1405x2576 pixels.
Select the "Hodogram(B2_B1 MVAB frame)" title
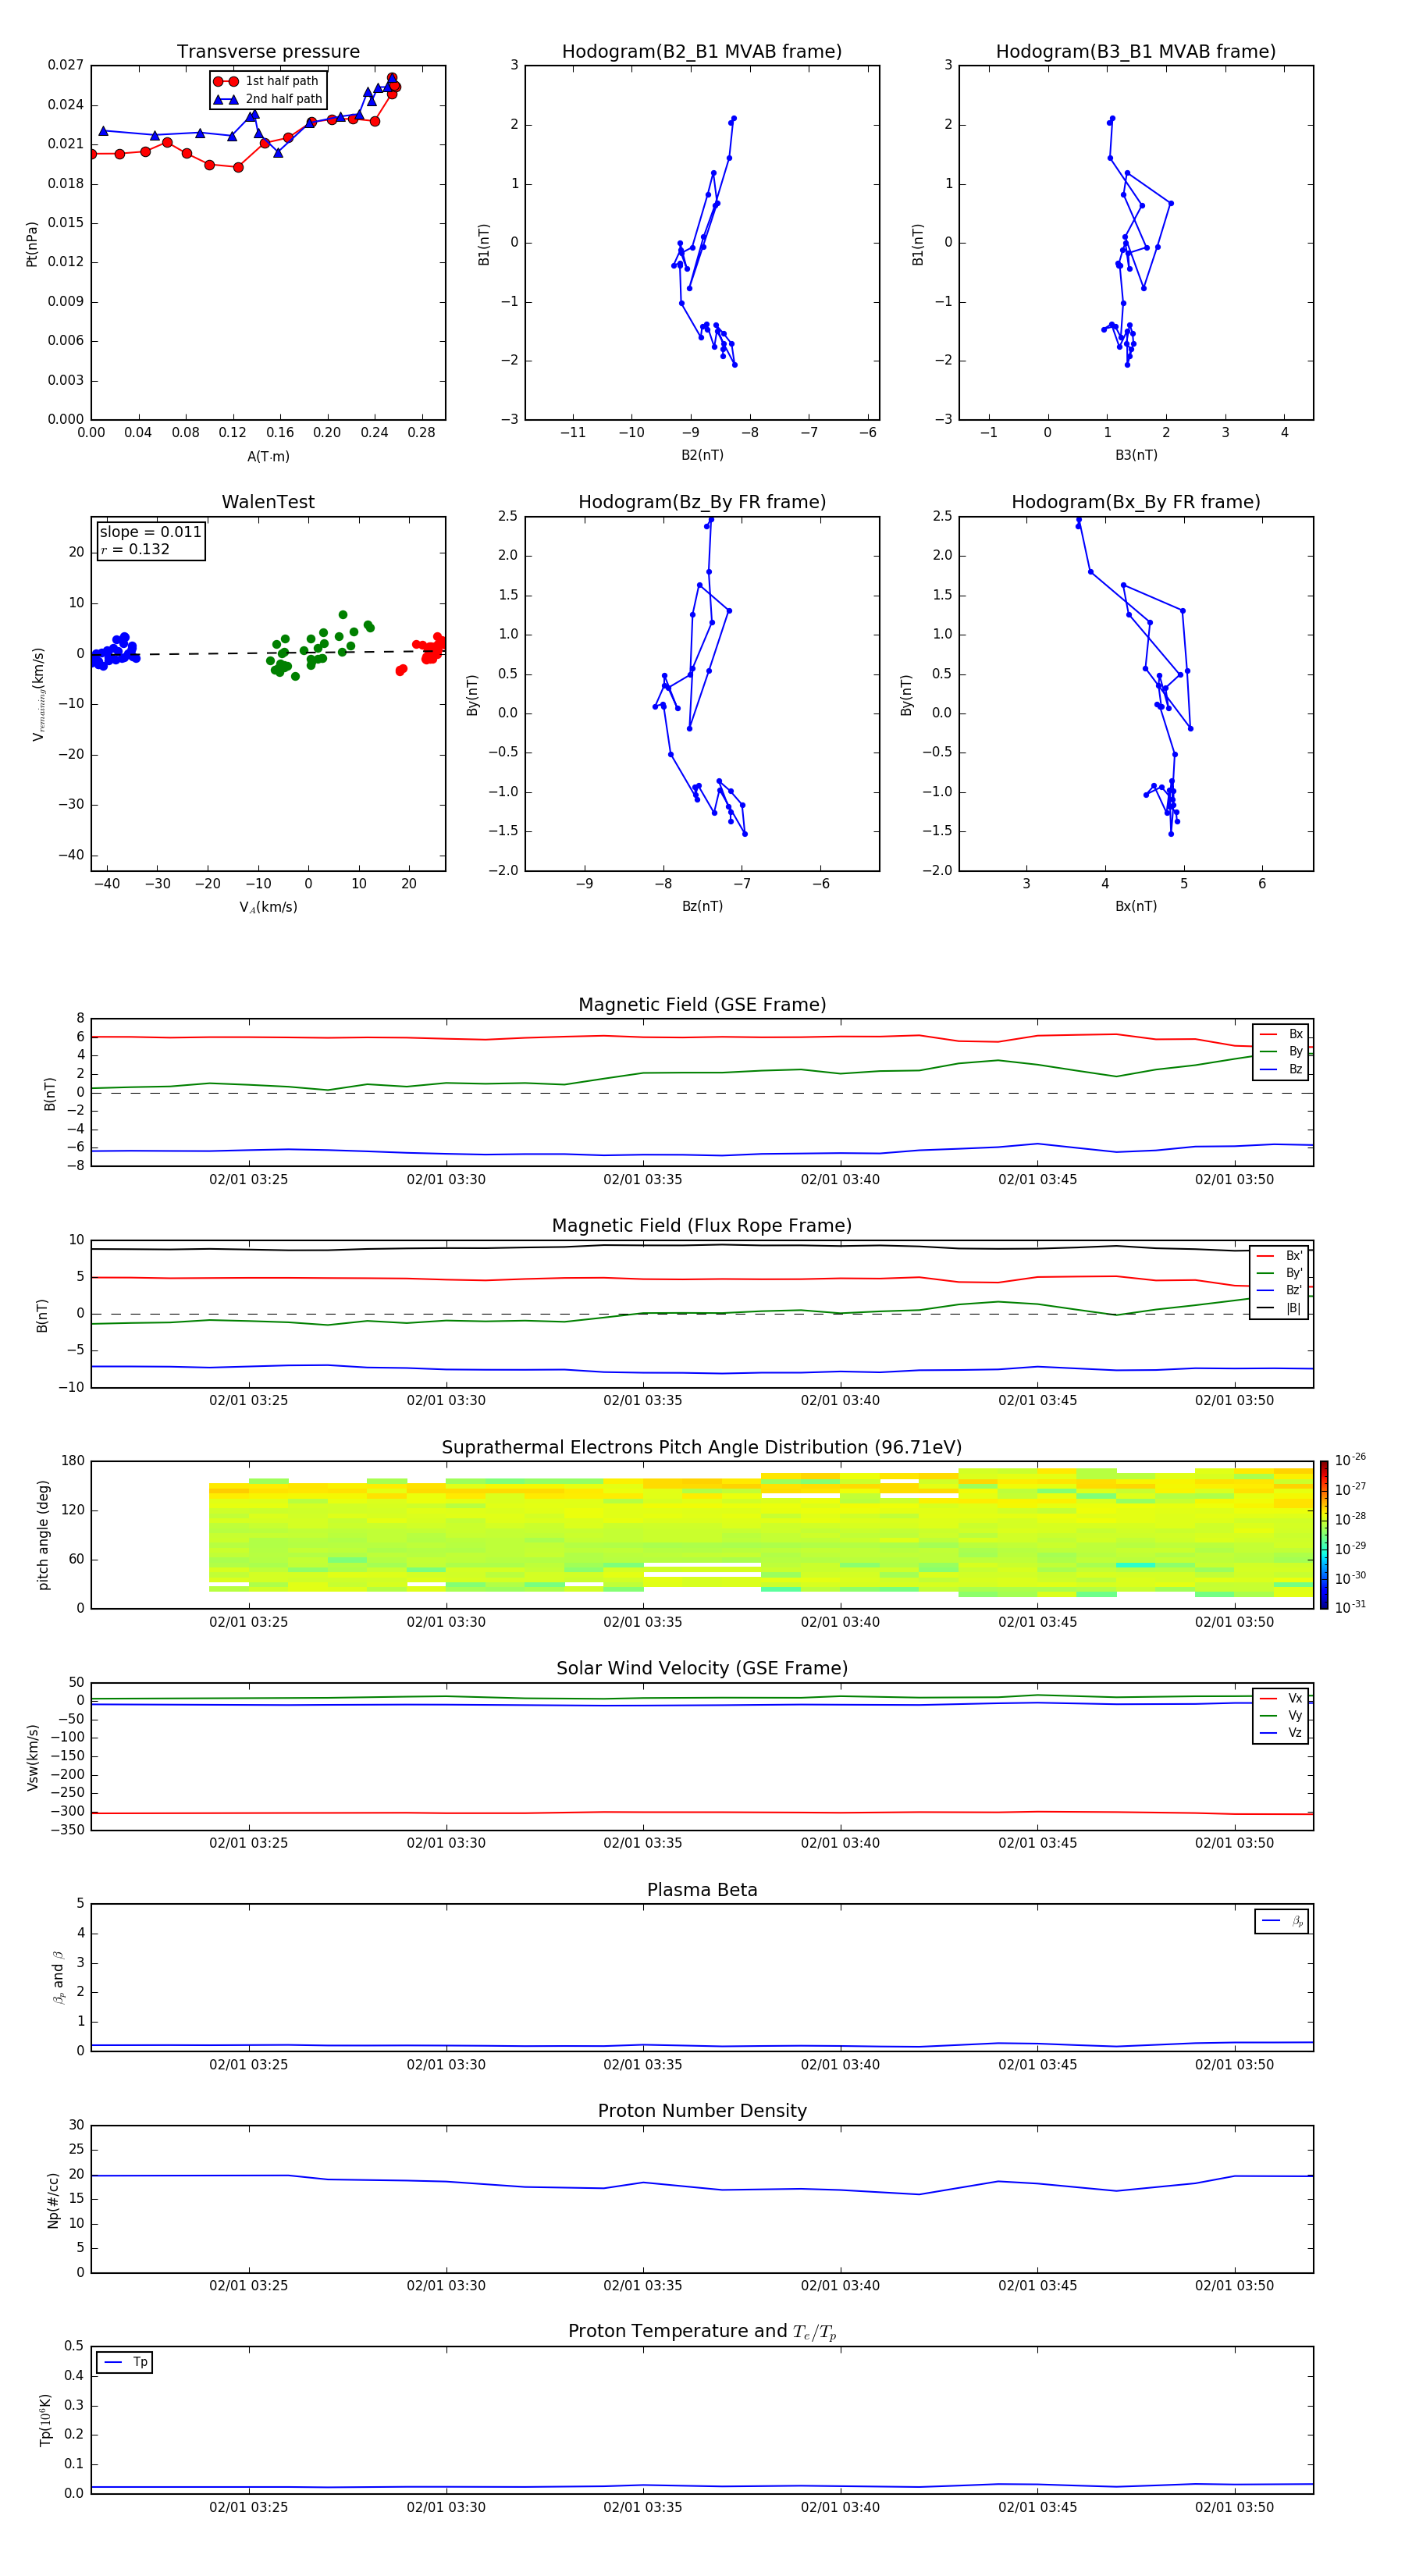pyautogui.click(x=702, y=52)
